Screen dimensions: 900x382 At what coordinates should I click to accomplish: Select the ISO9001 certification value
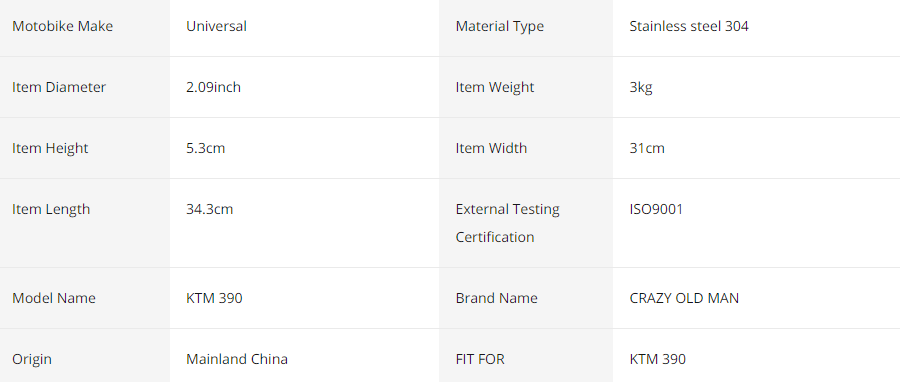tap(656, 209)
